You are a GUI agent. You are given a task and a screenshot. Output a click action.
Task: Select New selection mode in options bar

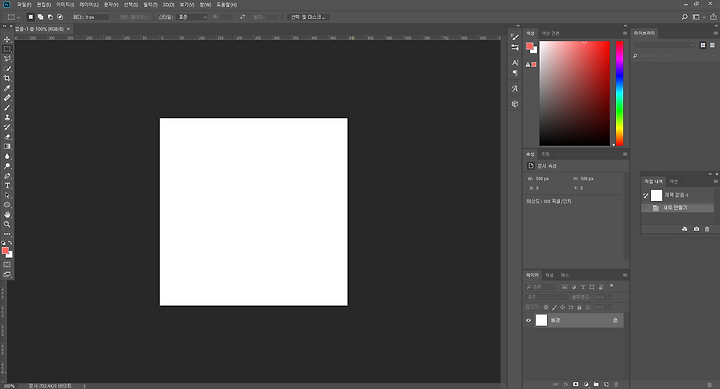point(31,17)
